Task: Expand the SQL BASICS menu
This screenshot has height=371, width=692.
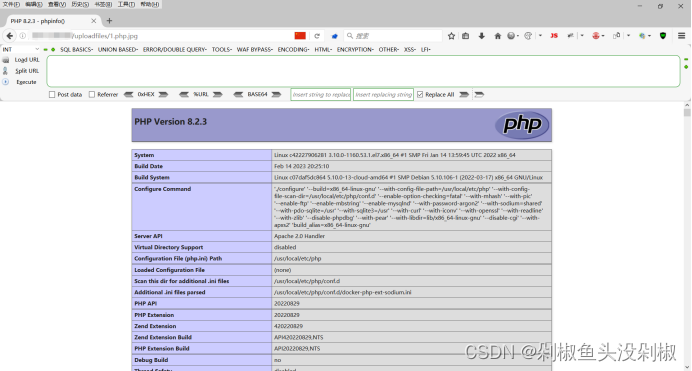Action: point(76,49)
